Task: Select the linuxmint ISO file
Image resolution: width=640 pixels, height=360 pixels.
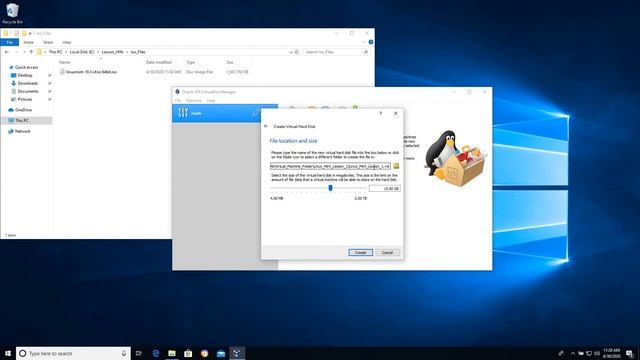Action: 91,72
